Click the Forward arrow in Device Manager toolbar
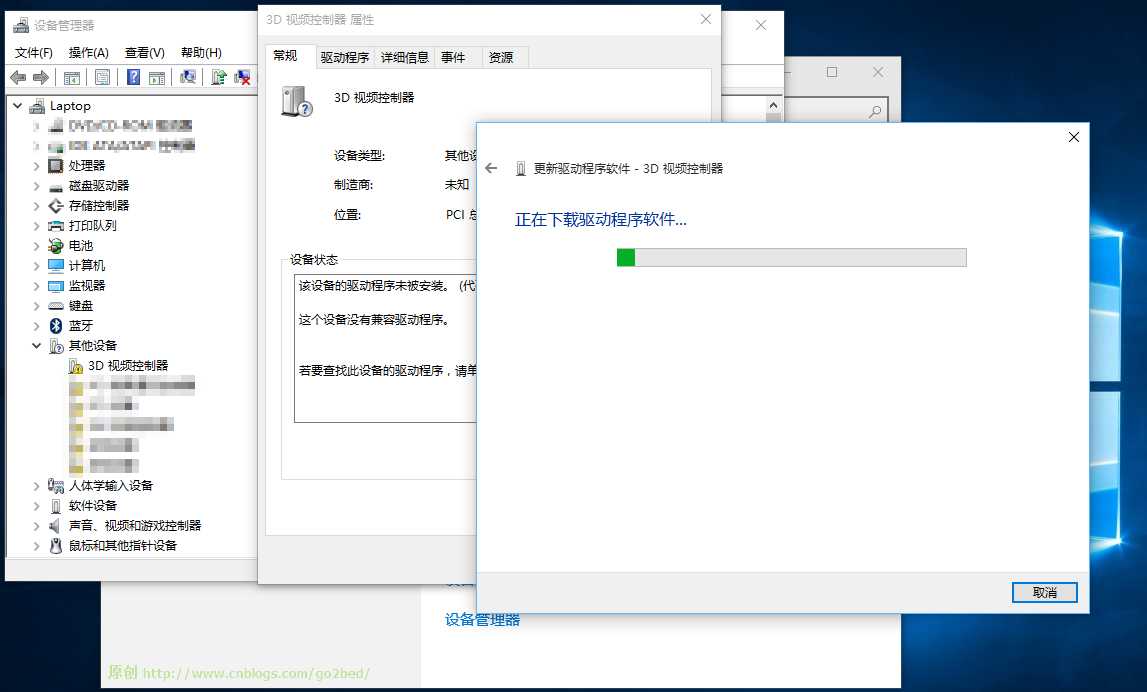This screenshot has width=1147, height=692. (41, 78)
